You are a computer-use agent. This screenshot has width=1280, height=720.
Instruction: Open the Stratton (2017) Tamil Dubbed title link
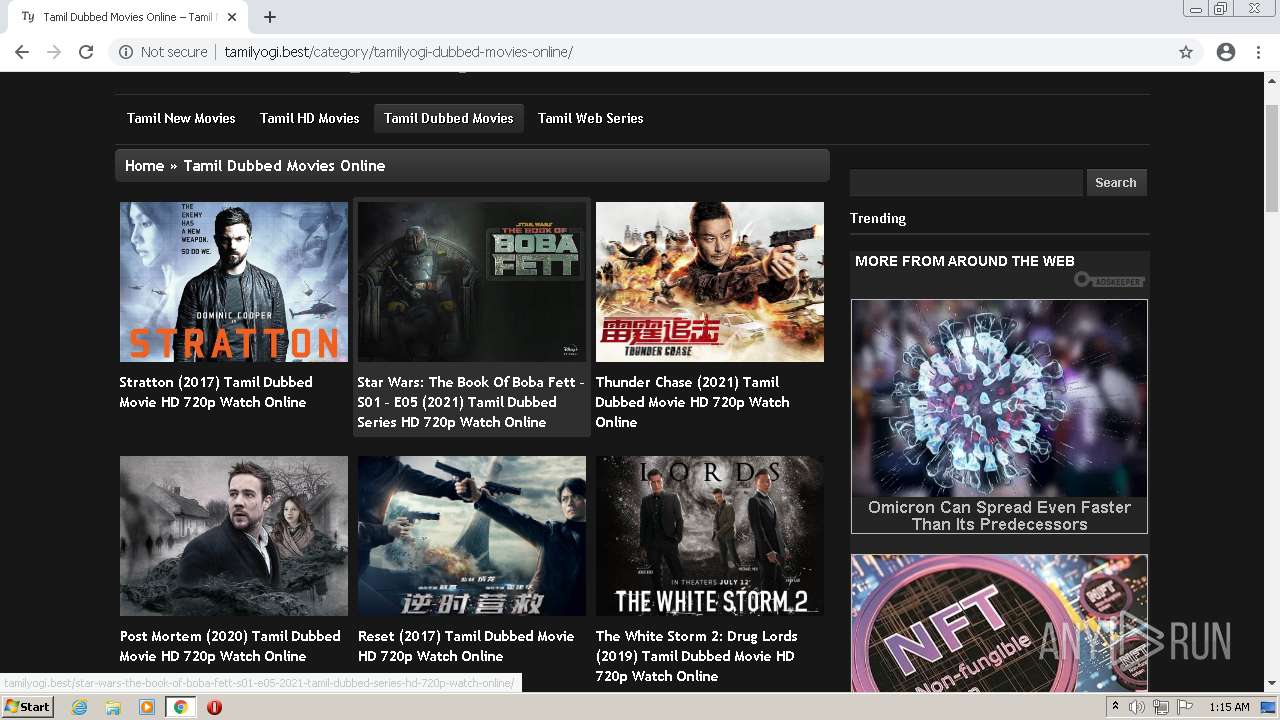pos(216,392)
